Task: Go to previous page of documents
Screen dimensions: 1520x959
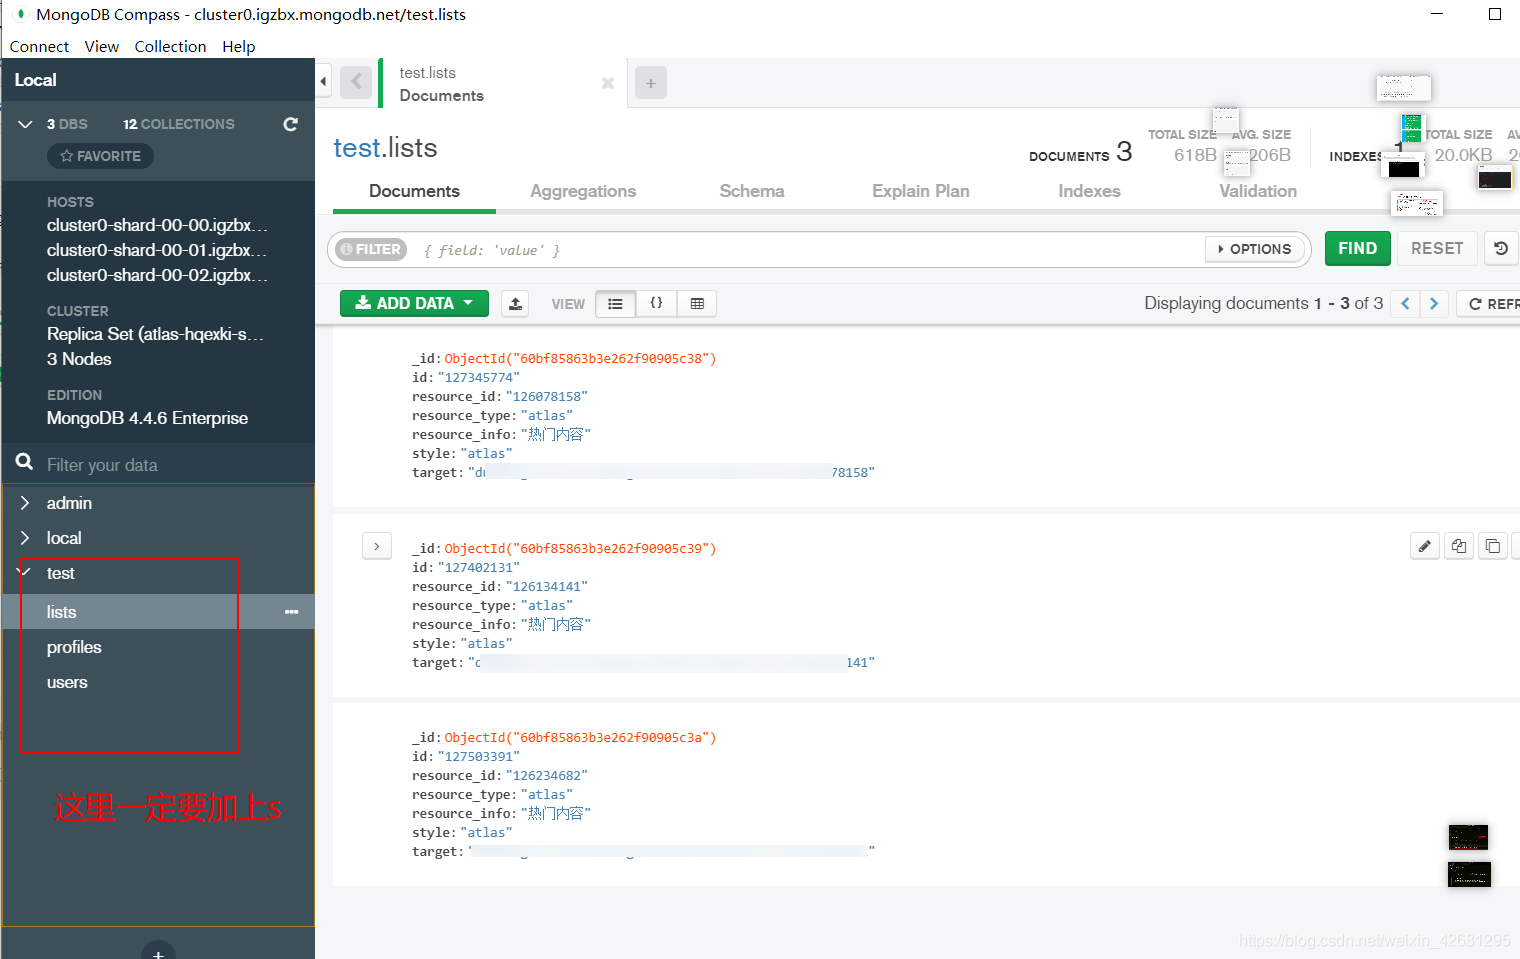Action: click(1405, 303)
